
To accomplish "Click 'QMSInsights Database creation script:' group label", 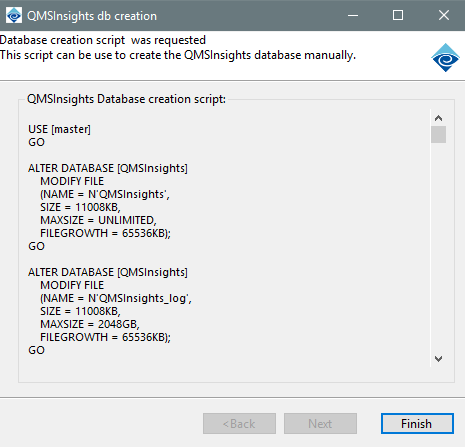I will [126, 99].
